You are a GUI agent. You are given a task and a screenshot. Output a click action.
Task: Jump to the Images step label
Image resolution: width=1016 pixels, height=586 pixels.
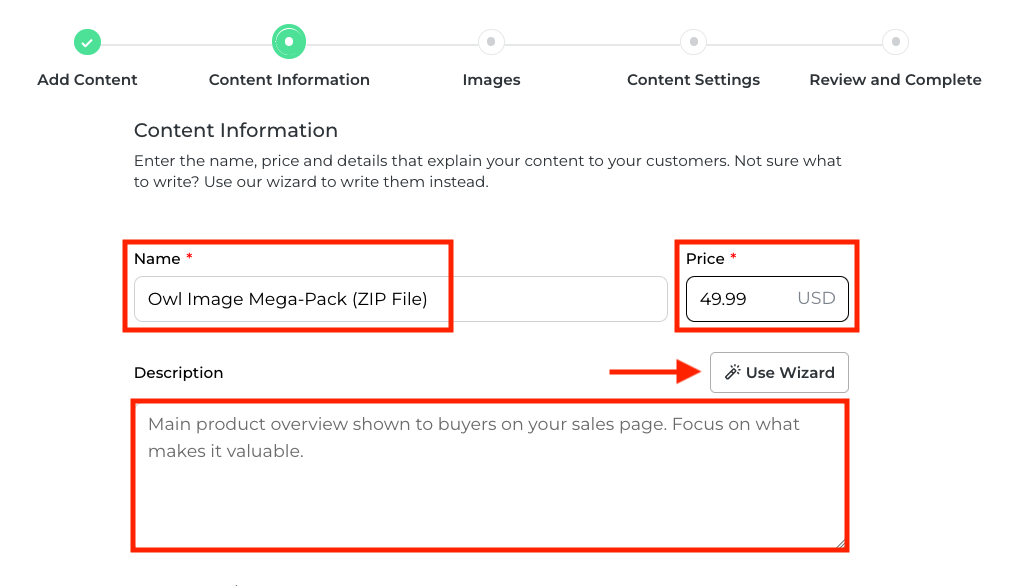tap(491, 80)
